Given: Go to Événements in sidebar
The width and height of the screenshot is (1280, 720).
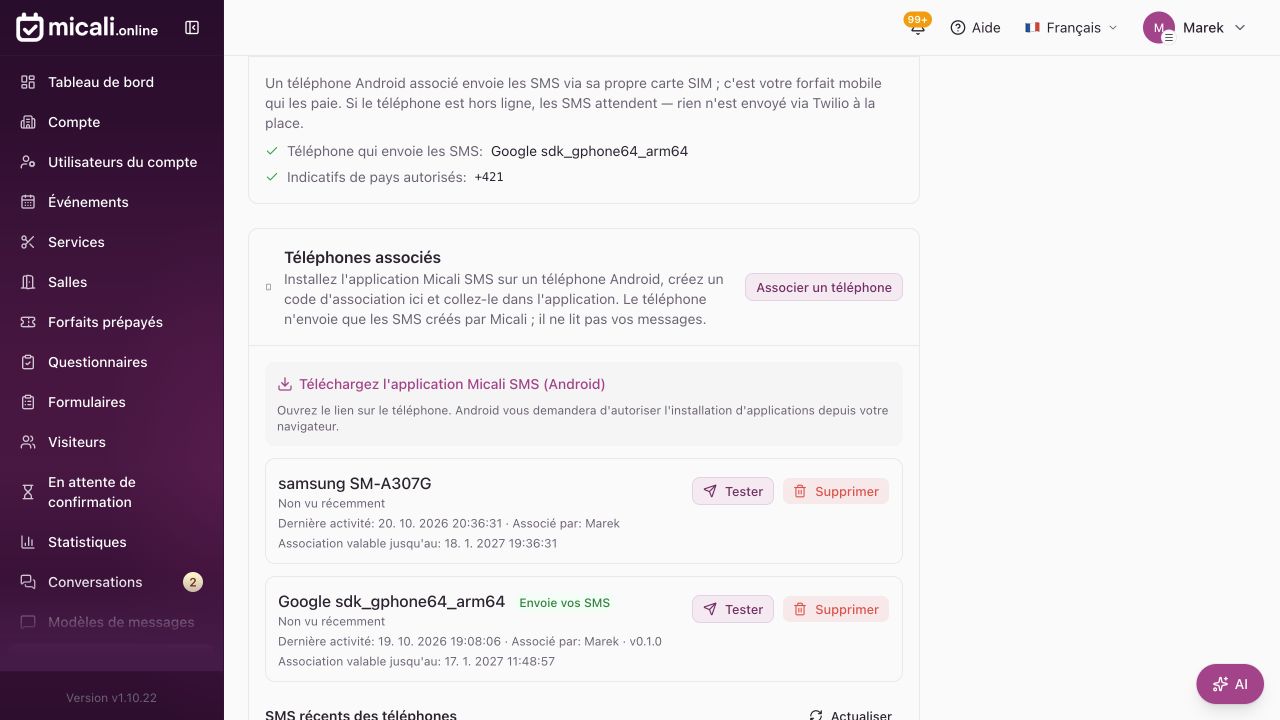Looking at the screenshot, I should (x=112, y=202).
